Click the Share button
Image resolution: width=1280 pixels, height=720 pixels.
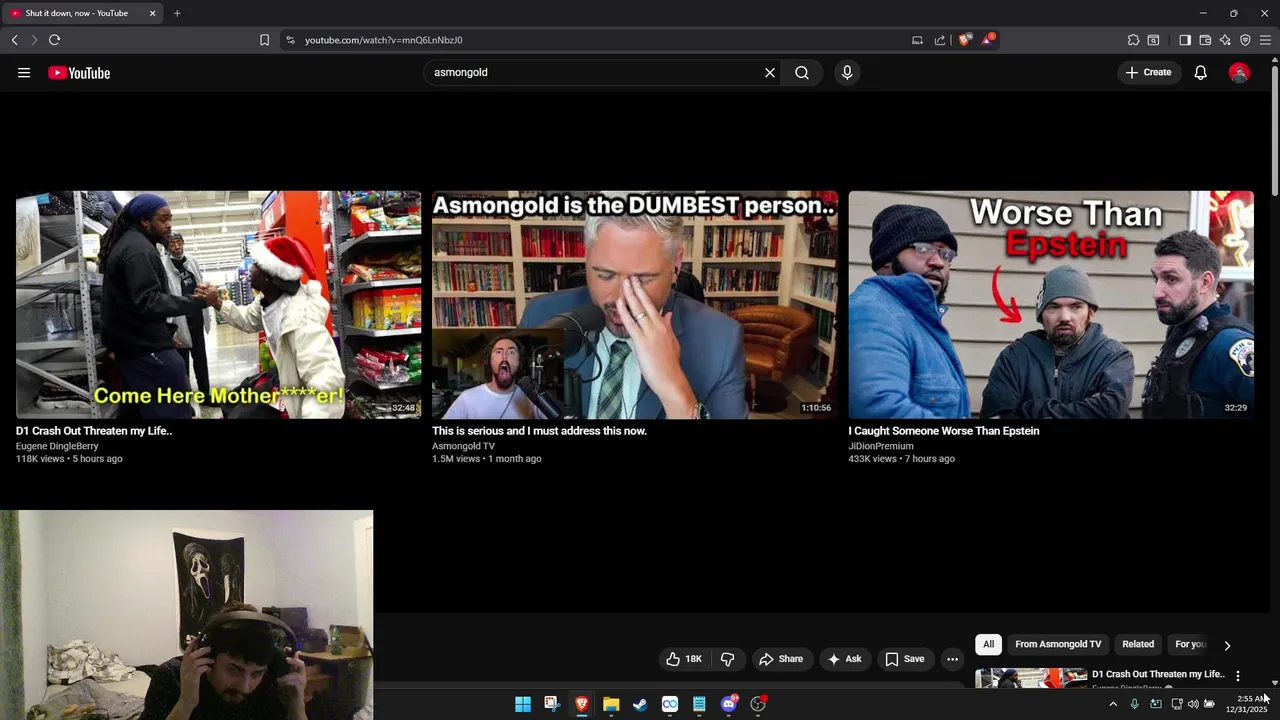(x=781, y=659)
